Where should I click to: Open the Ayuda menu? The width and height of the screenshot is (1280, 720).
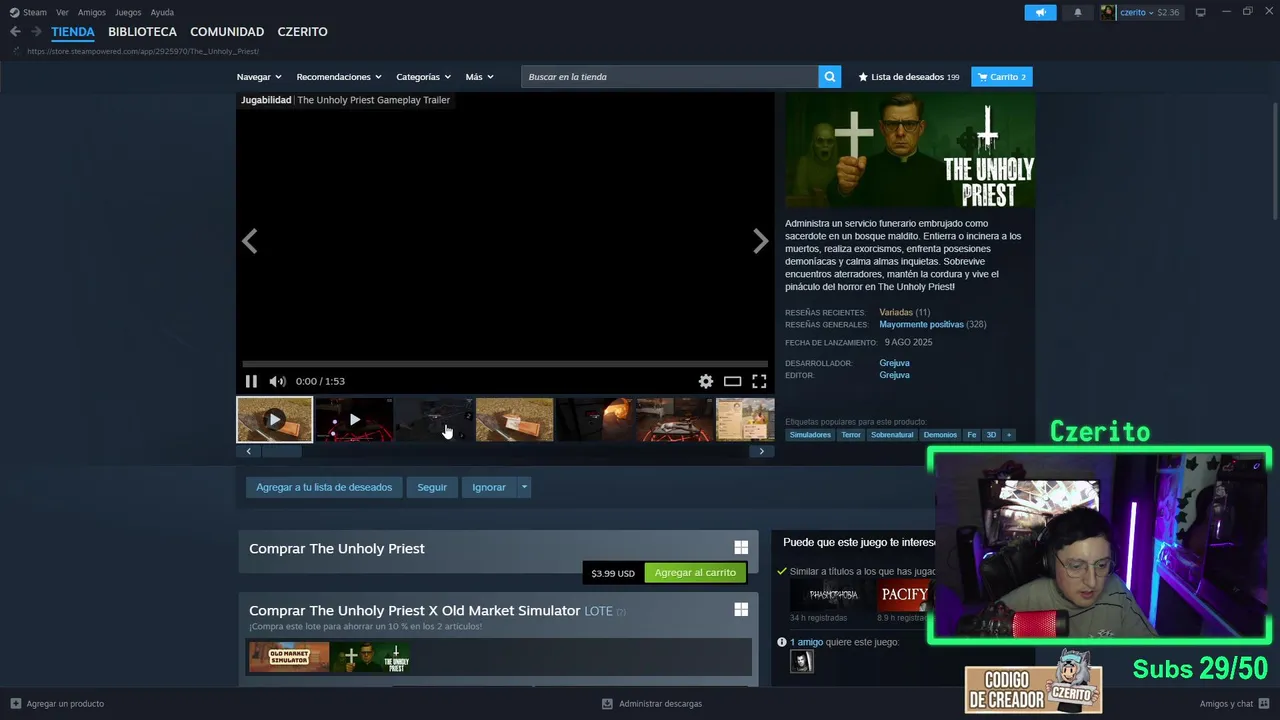162,12
